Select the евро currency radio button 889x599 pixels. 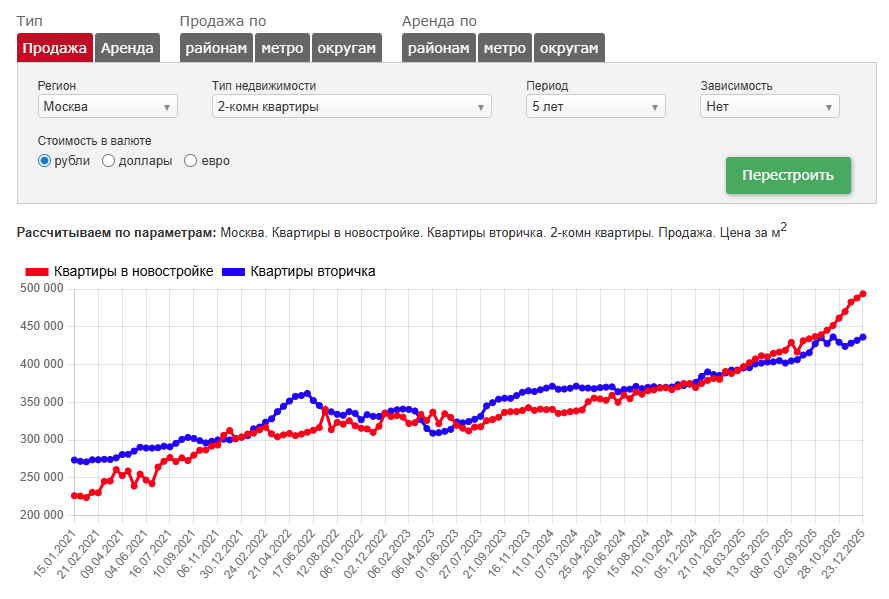pyautogui.click(x=190, y=161)
